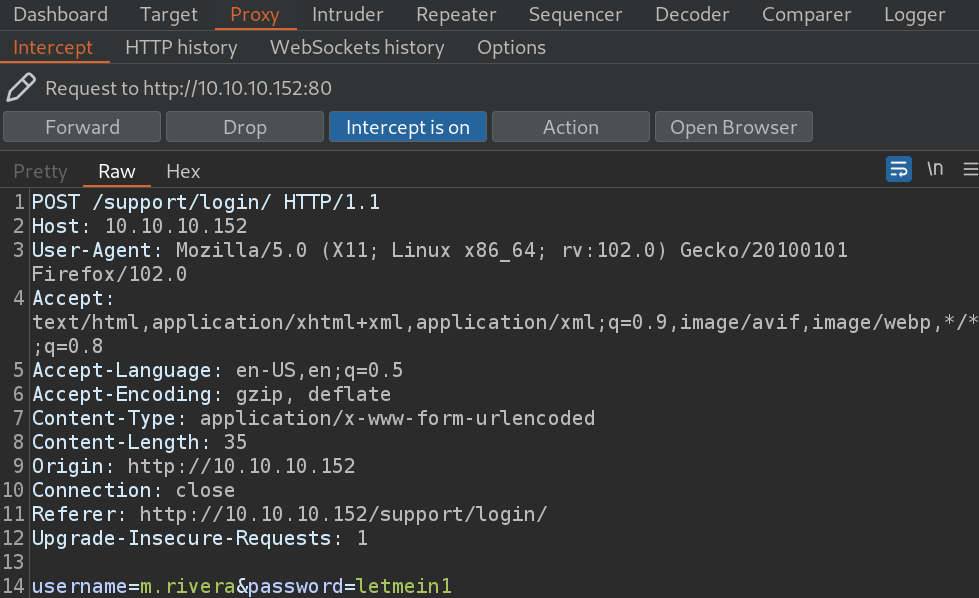Forward the intercepted request

pyautogui.click(x=82, y=127)
